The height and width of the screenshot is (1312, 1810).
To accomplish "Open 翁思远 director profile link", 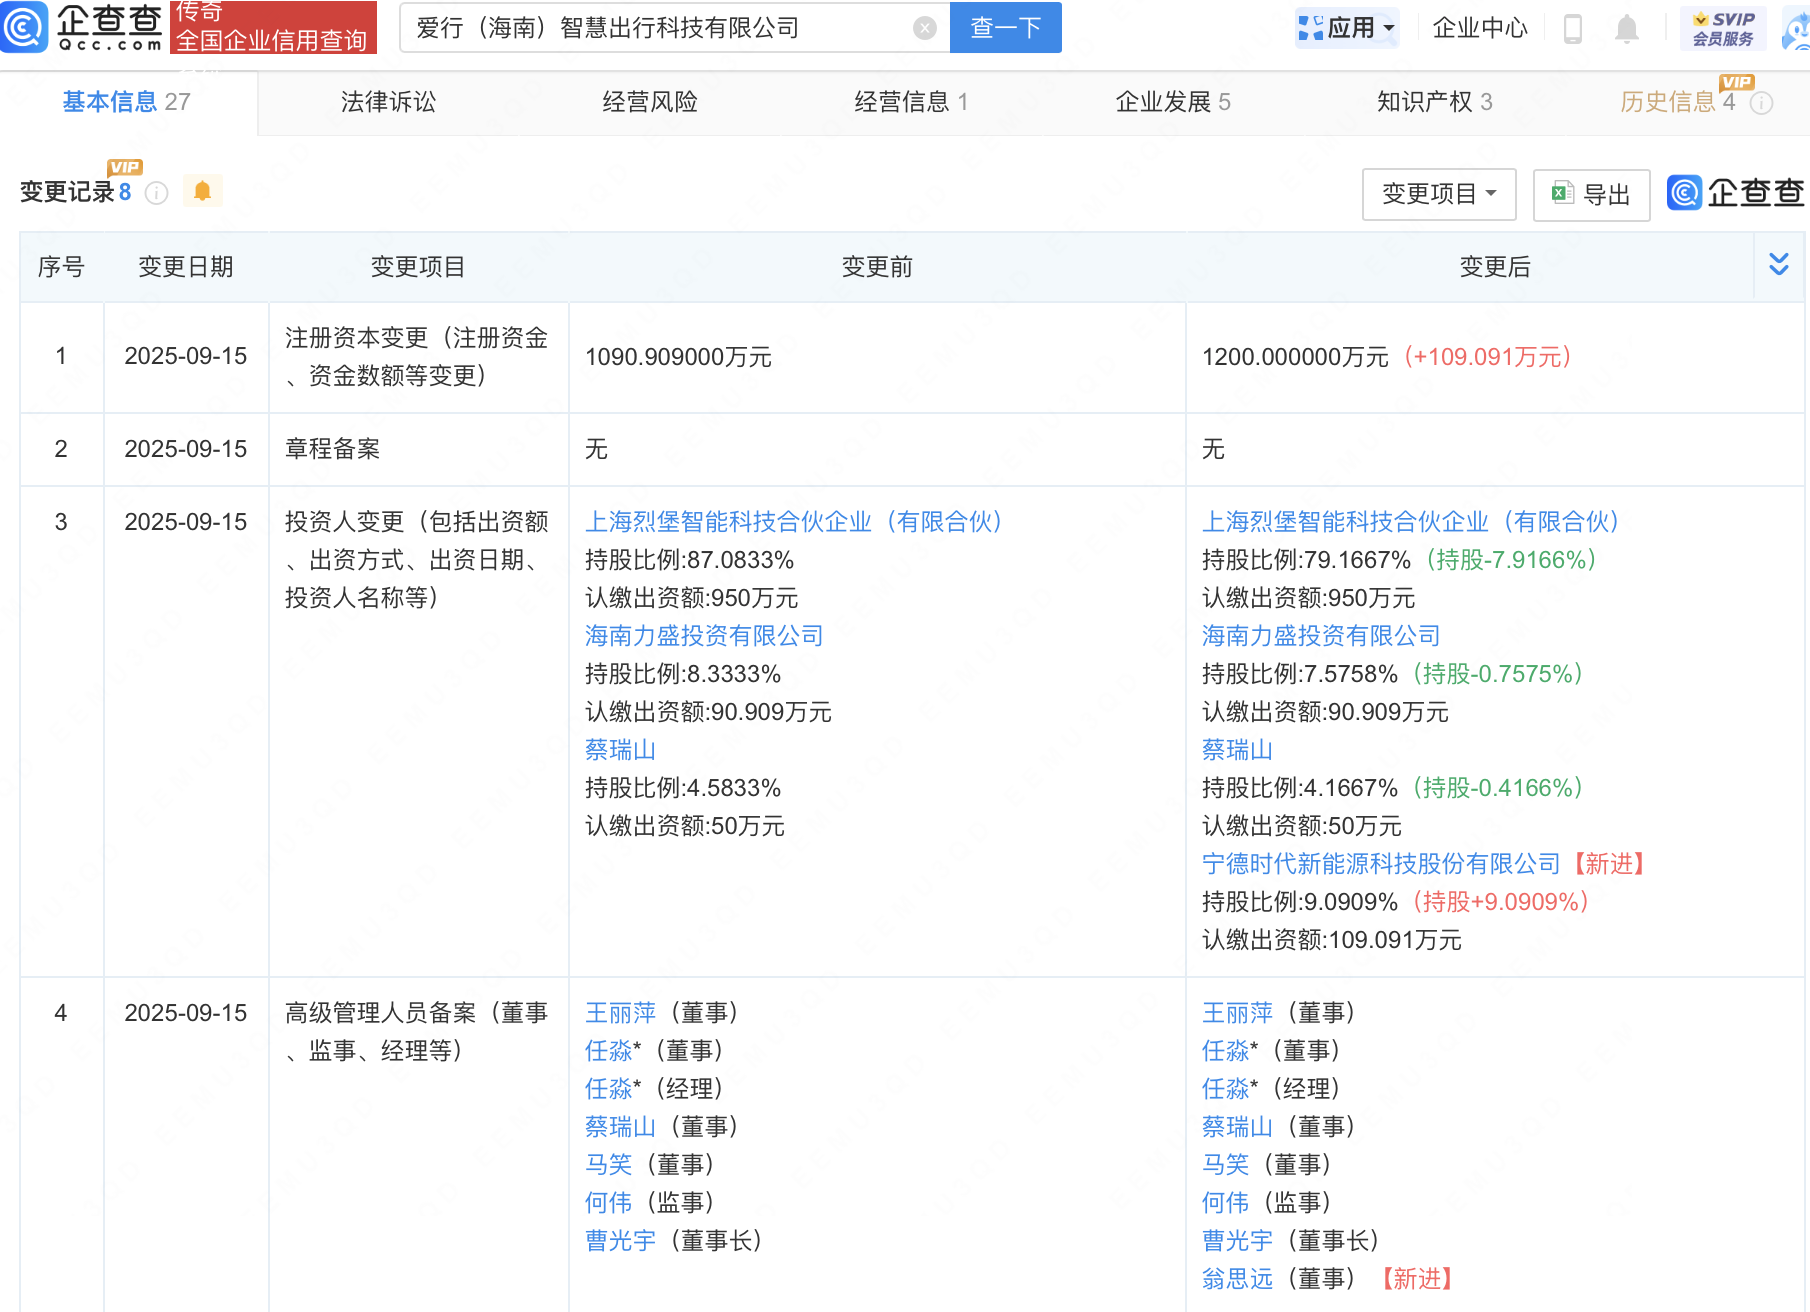I will pyautogui.click(x=1237, y=1279).
